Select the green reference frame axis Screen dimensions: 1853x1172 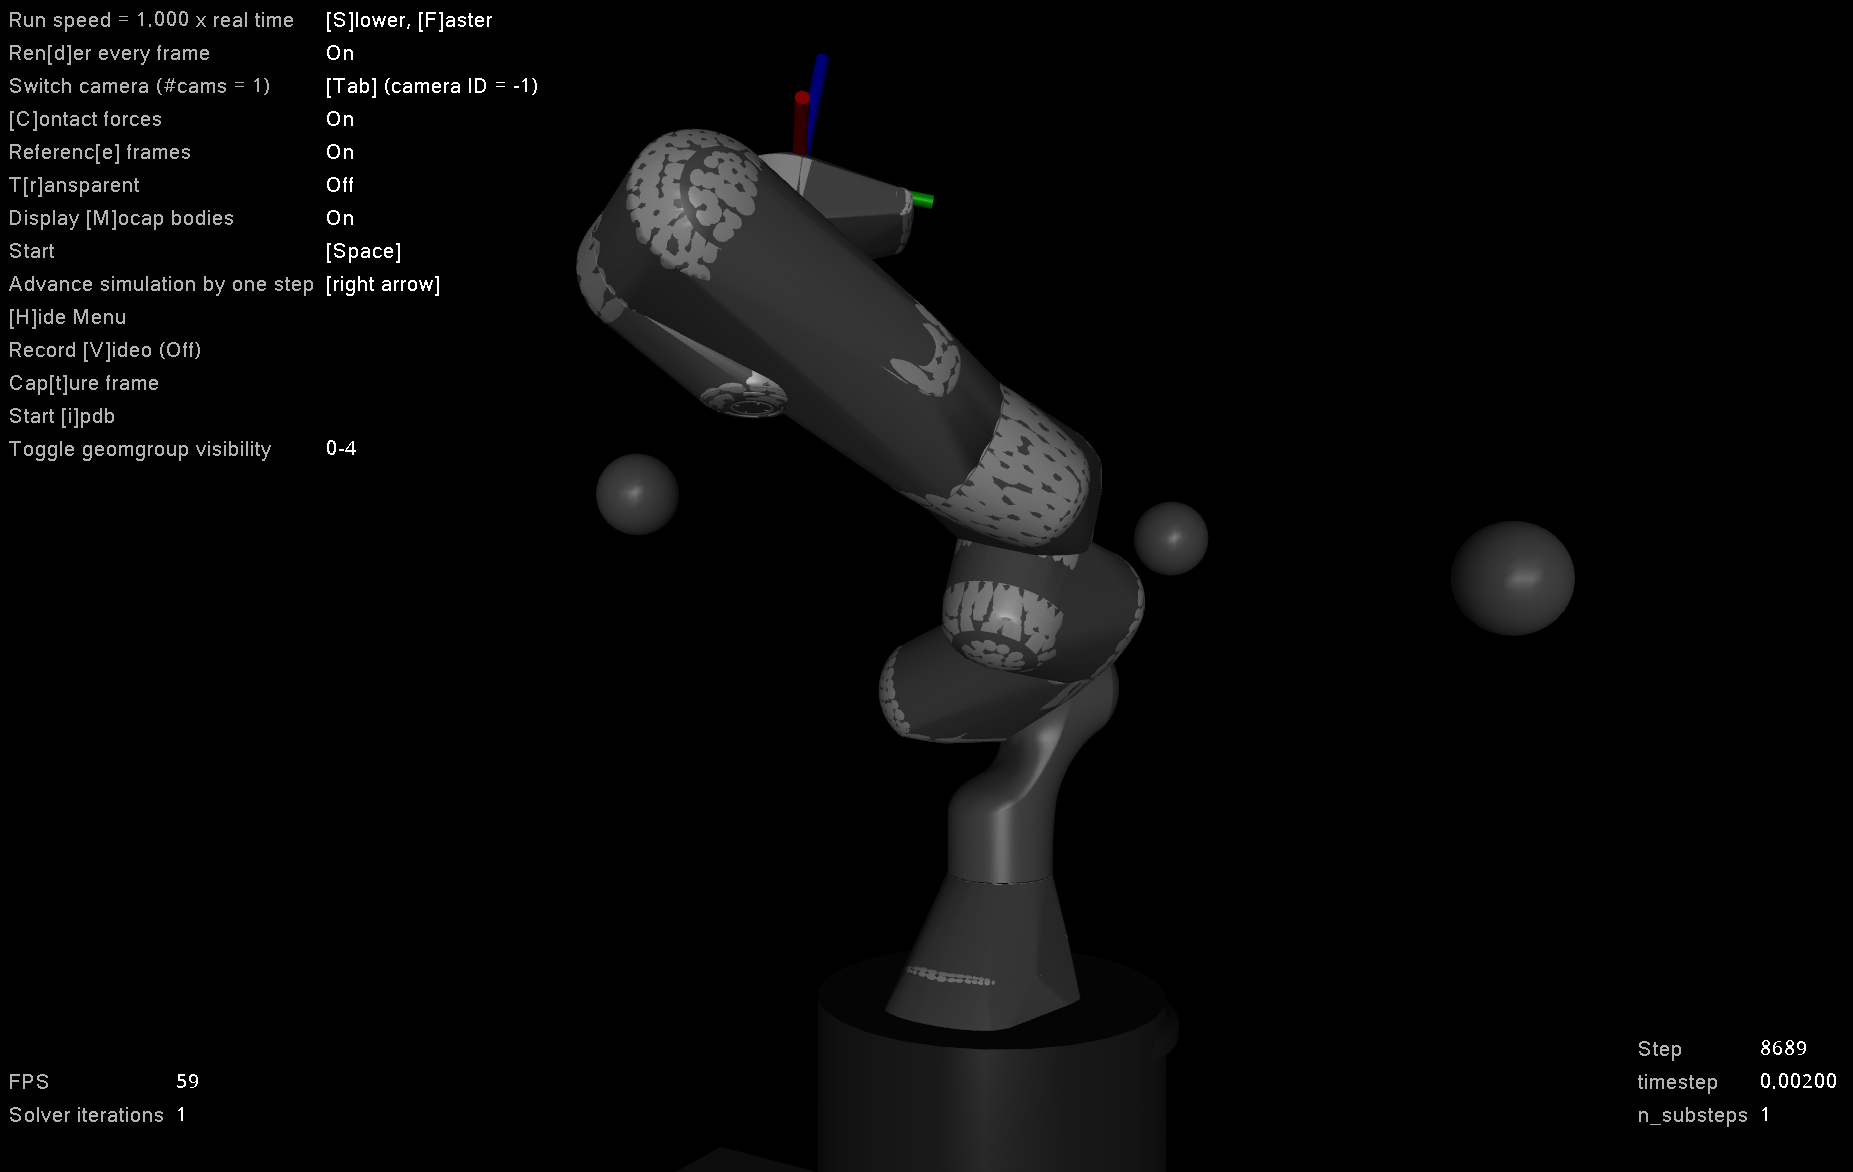coord(922,200)
